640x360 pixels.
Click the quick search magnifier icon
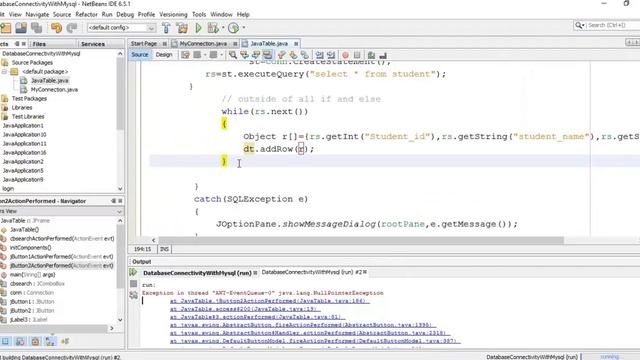[x=578, y=25]
